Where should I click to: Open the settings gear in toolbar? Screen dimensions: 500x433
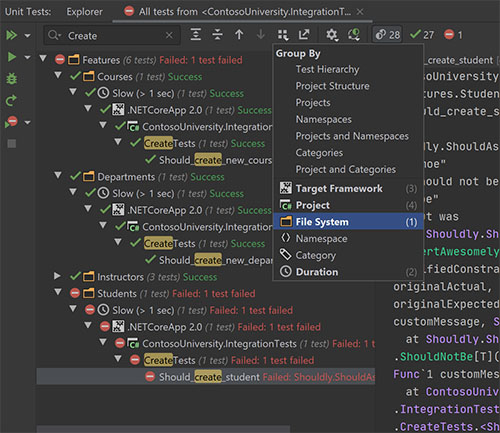pyautogui.click(x=331, y=35)
